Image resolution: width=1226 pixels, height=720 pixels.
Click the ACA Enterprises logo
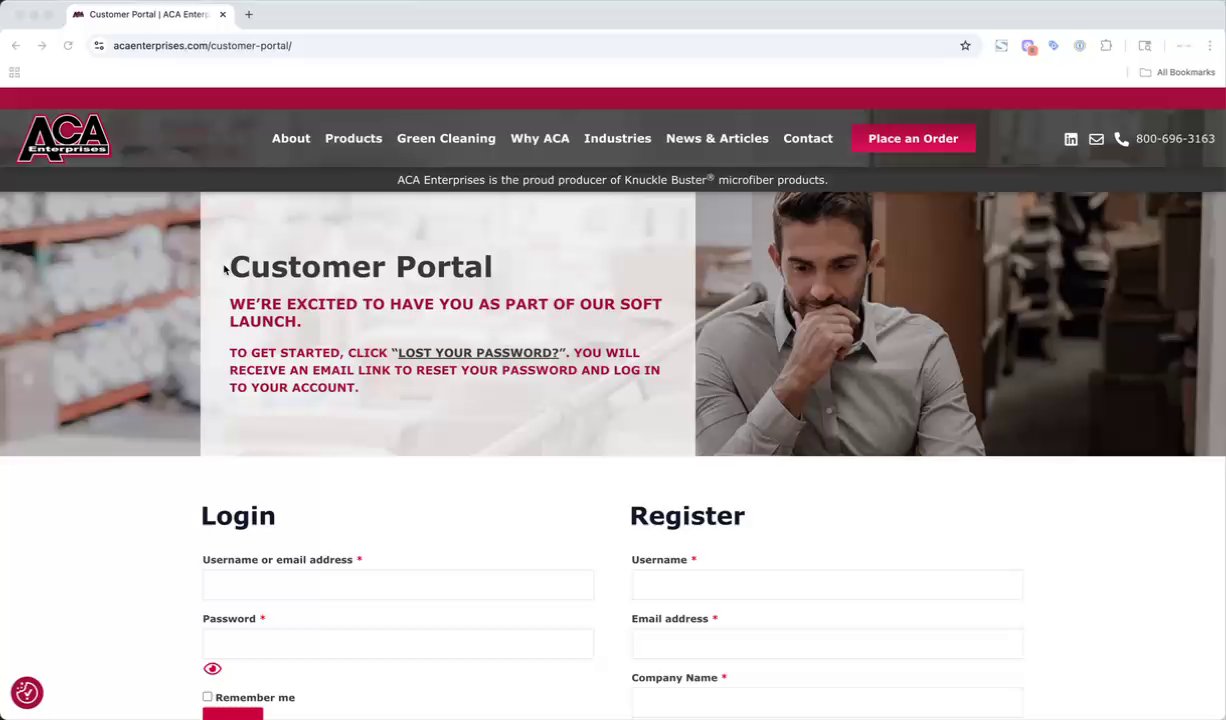click(63, 138)
